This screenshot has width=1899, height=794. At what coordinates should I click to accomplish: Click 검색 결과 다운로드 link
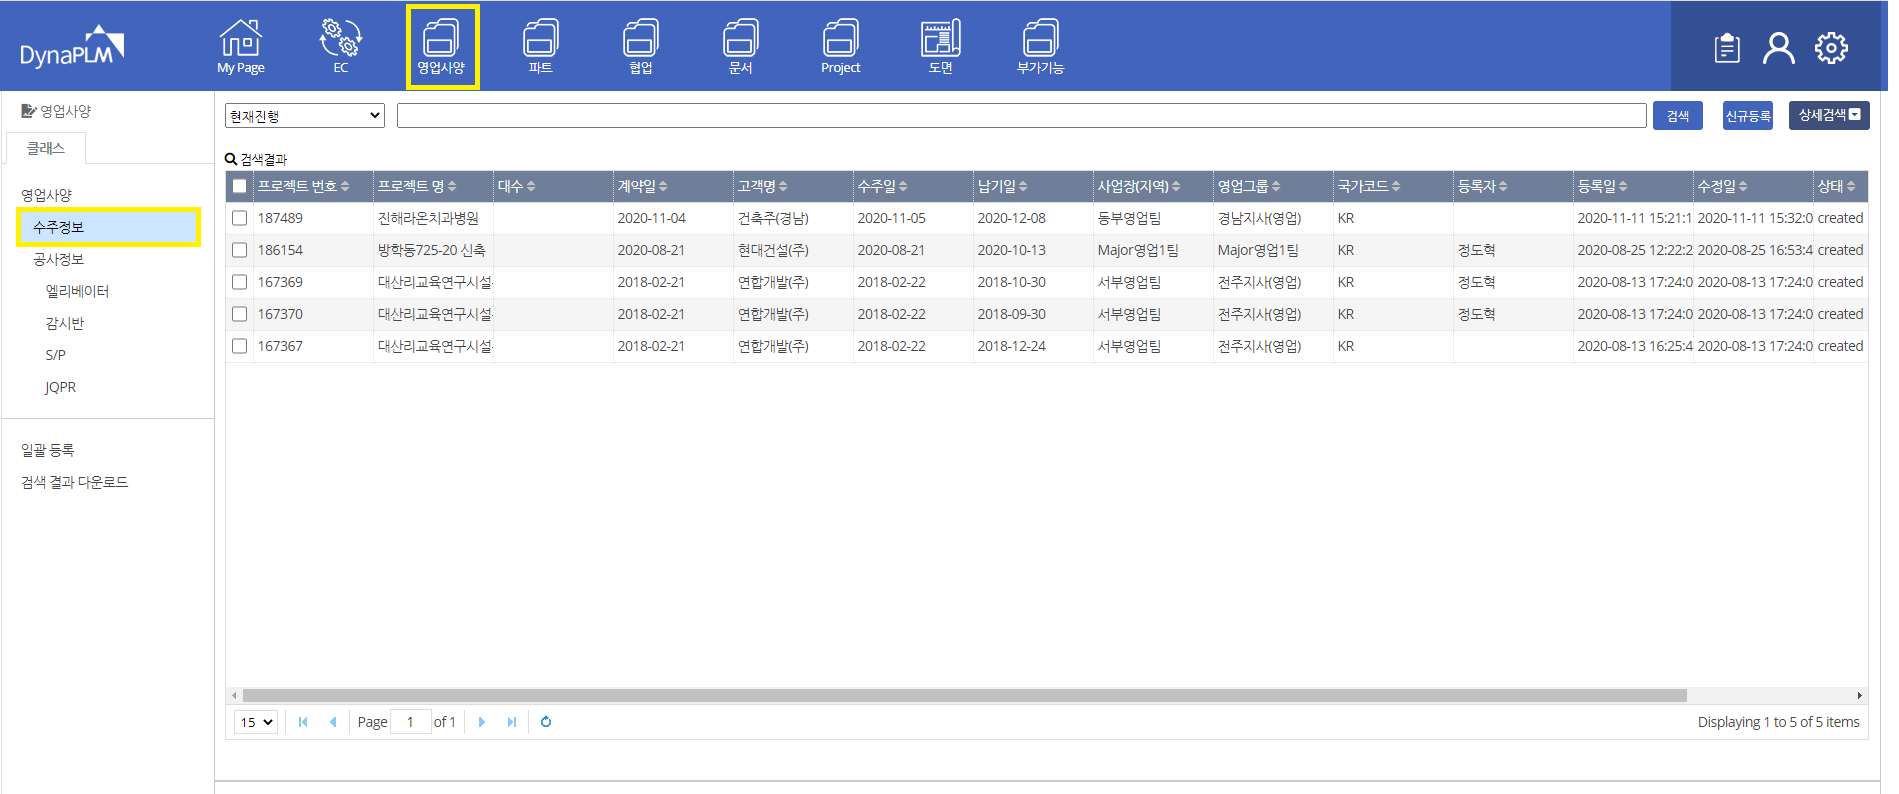click(x=75, y=482)
